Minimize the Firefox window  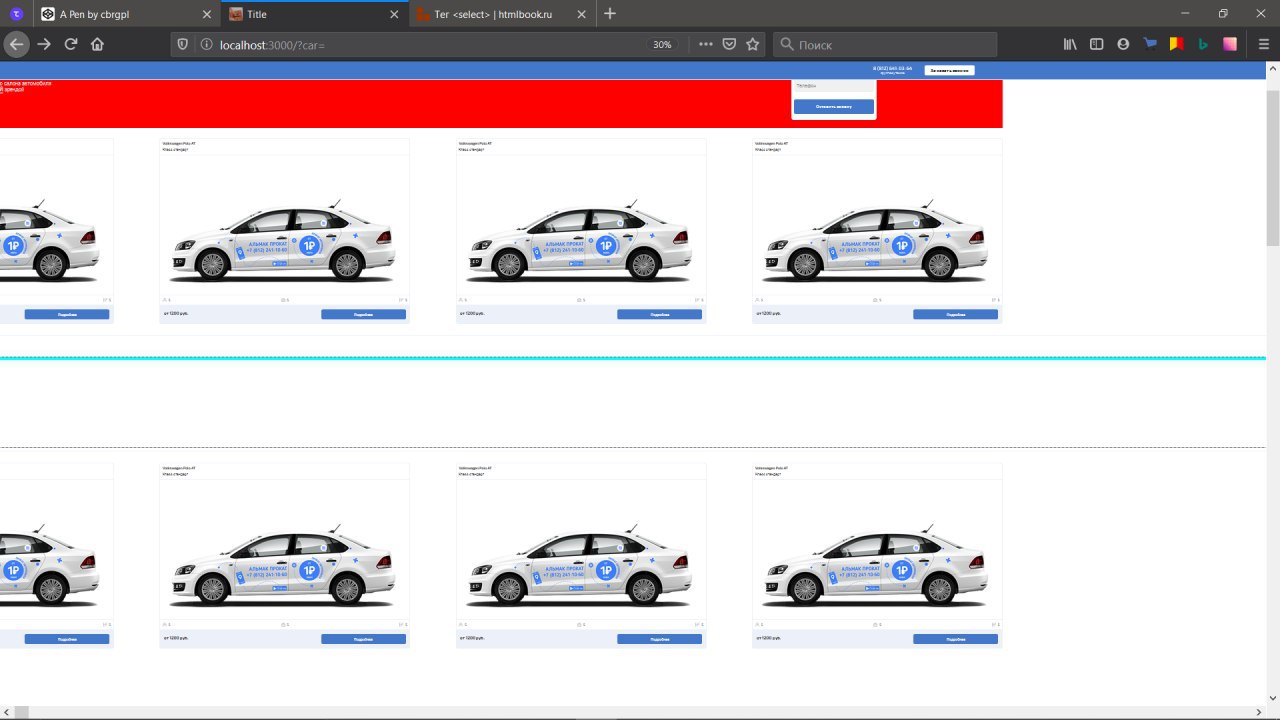[1186, 14]
